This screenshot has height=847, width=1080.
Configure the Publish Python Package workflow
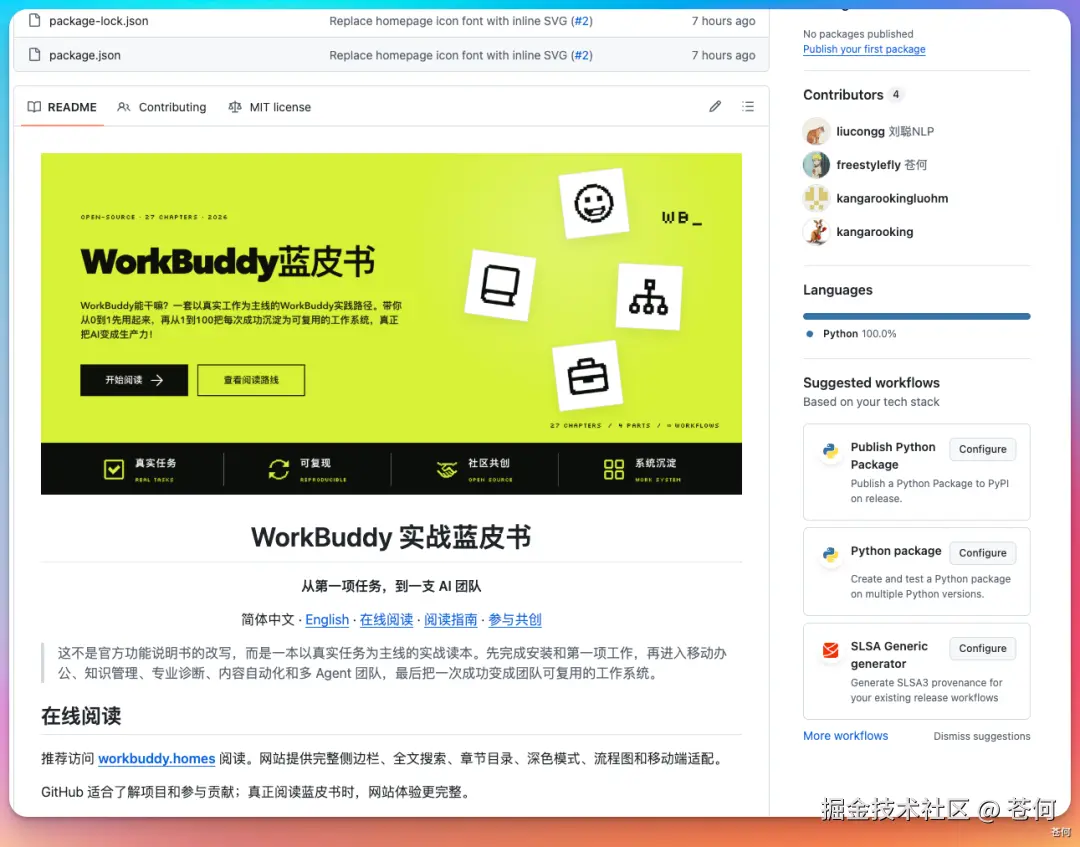(x=982, y=449)
